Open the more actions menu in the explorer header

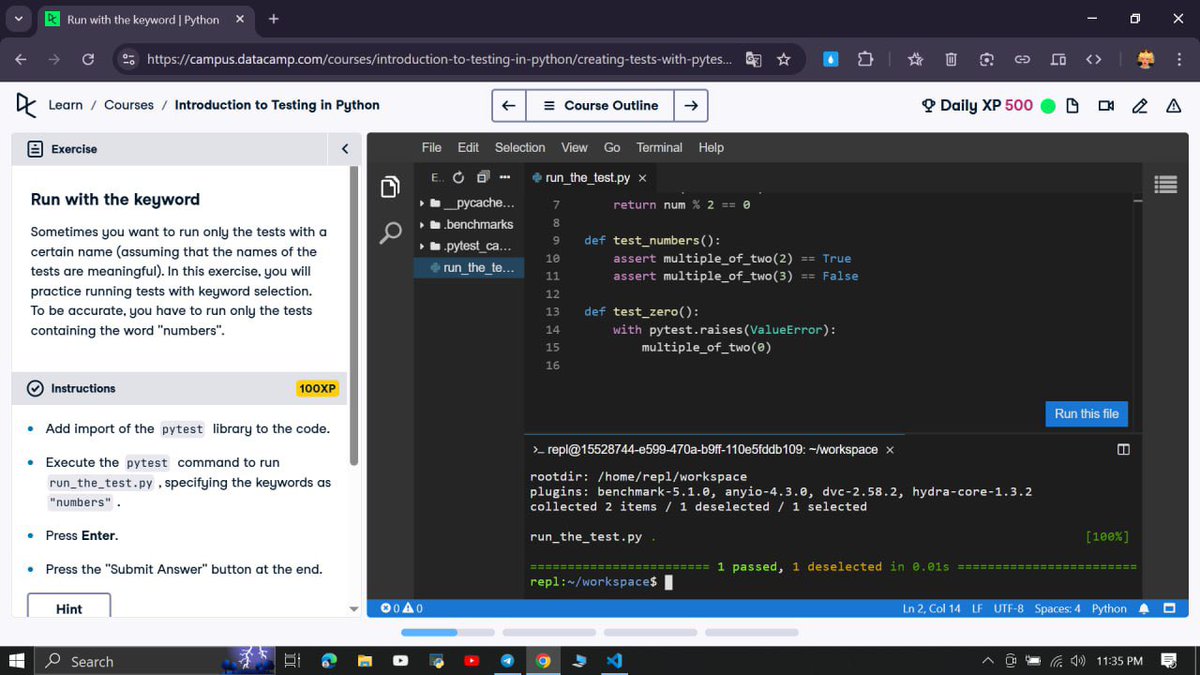pyautogui.click(x=504, y=176)
